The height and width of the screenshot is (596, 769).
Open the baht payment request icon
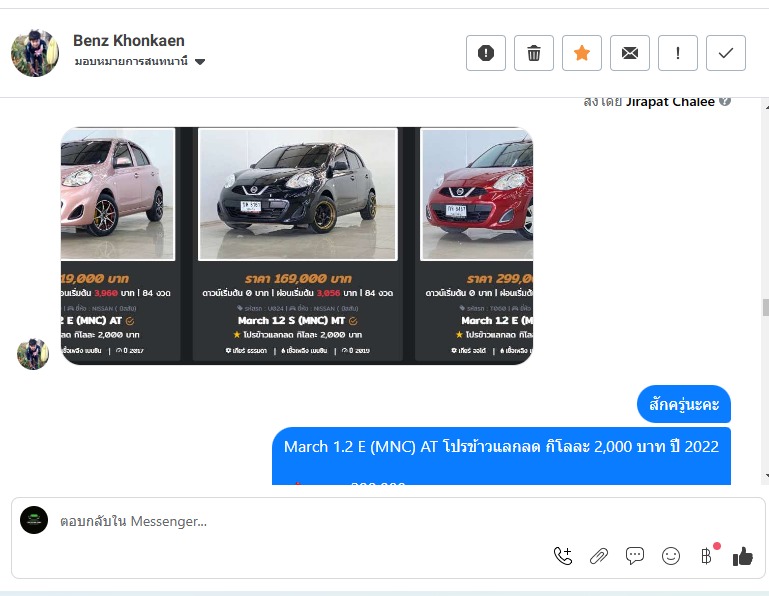click(x=707, y=556)
